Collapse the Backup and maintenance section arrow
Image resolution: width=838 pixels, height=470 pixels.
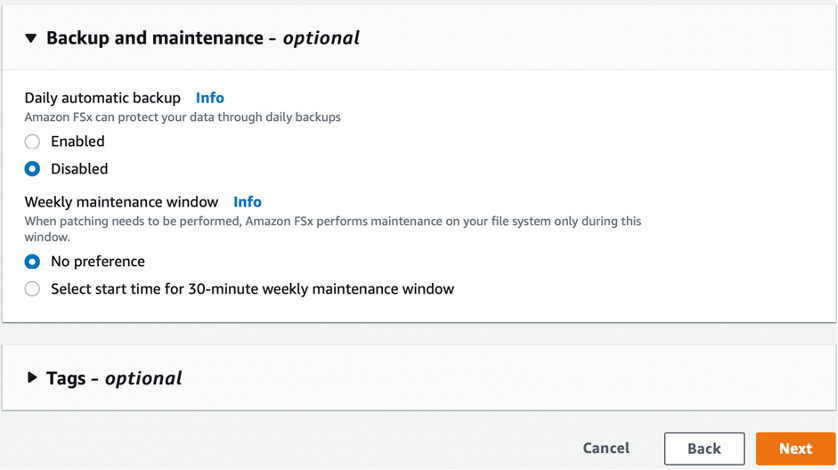click(x=30, y=39)
